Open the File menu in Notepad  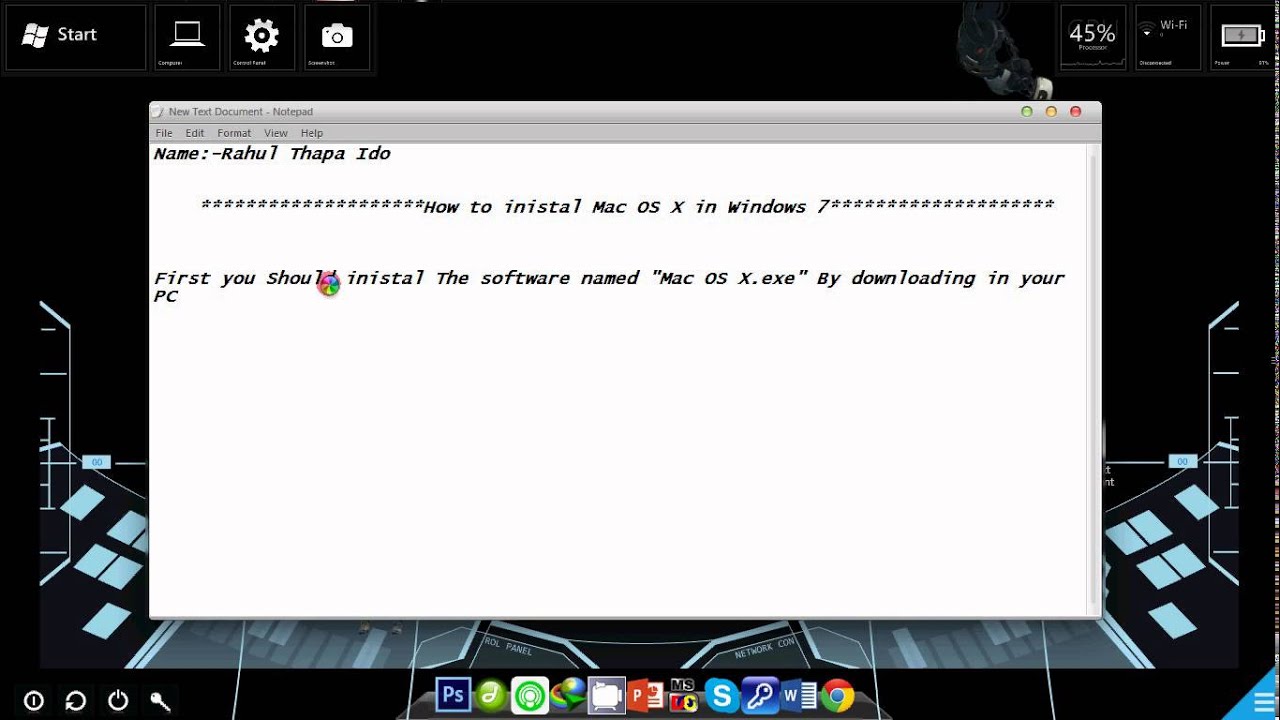click(x=164, y=133)
